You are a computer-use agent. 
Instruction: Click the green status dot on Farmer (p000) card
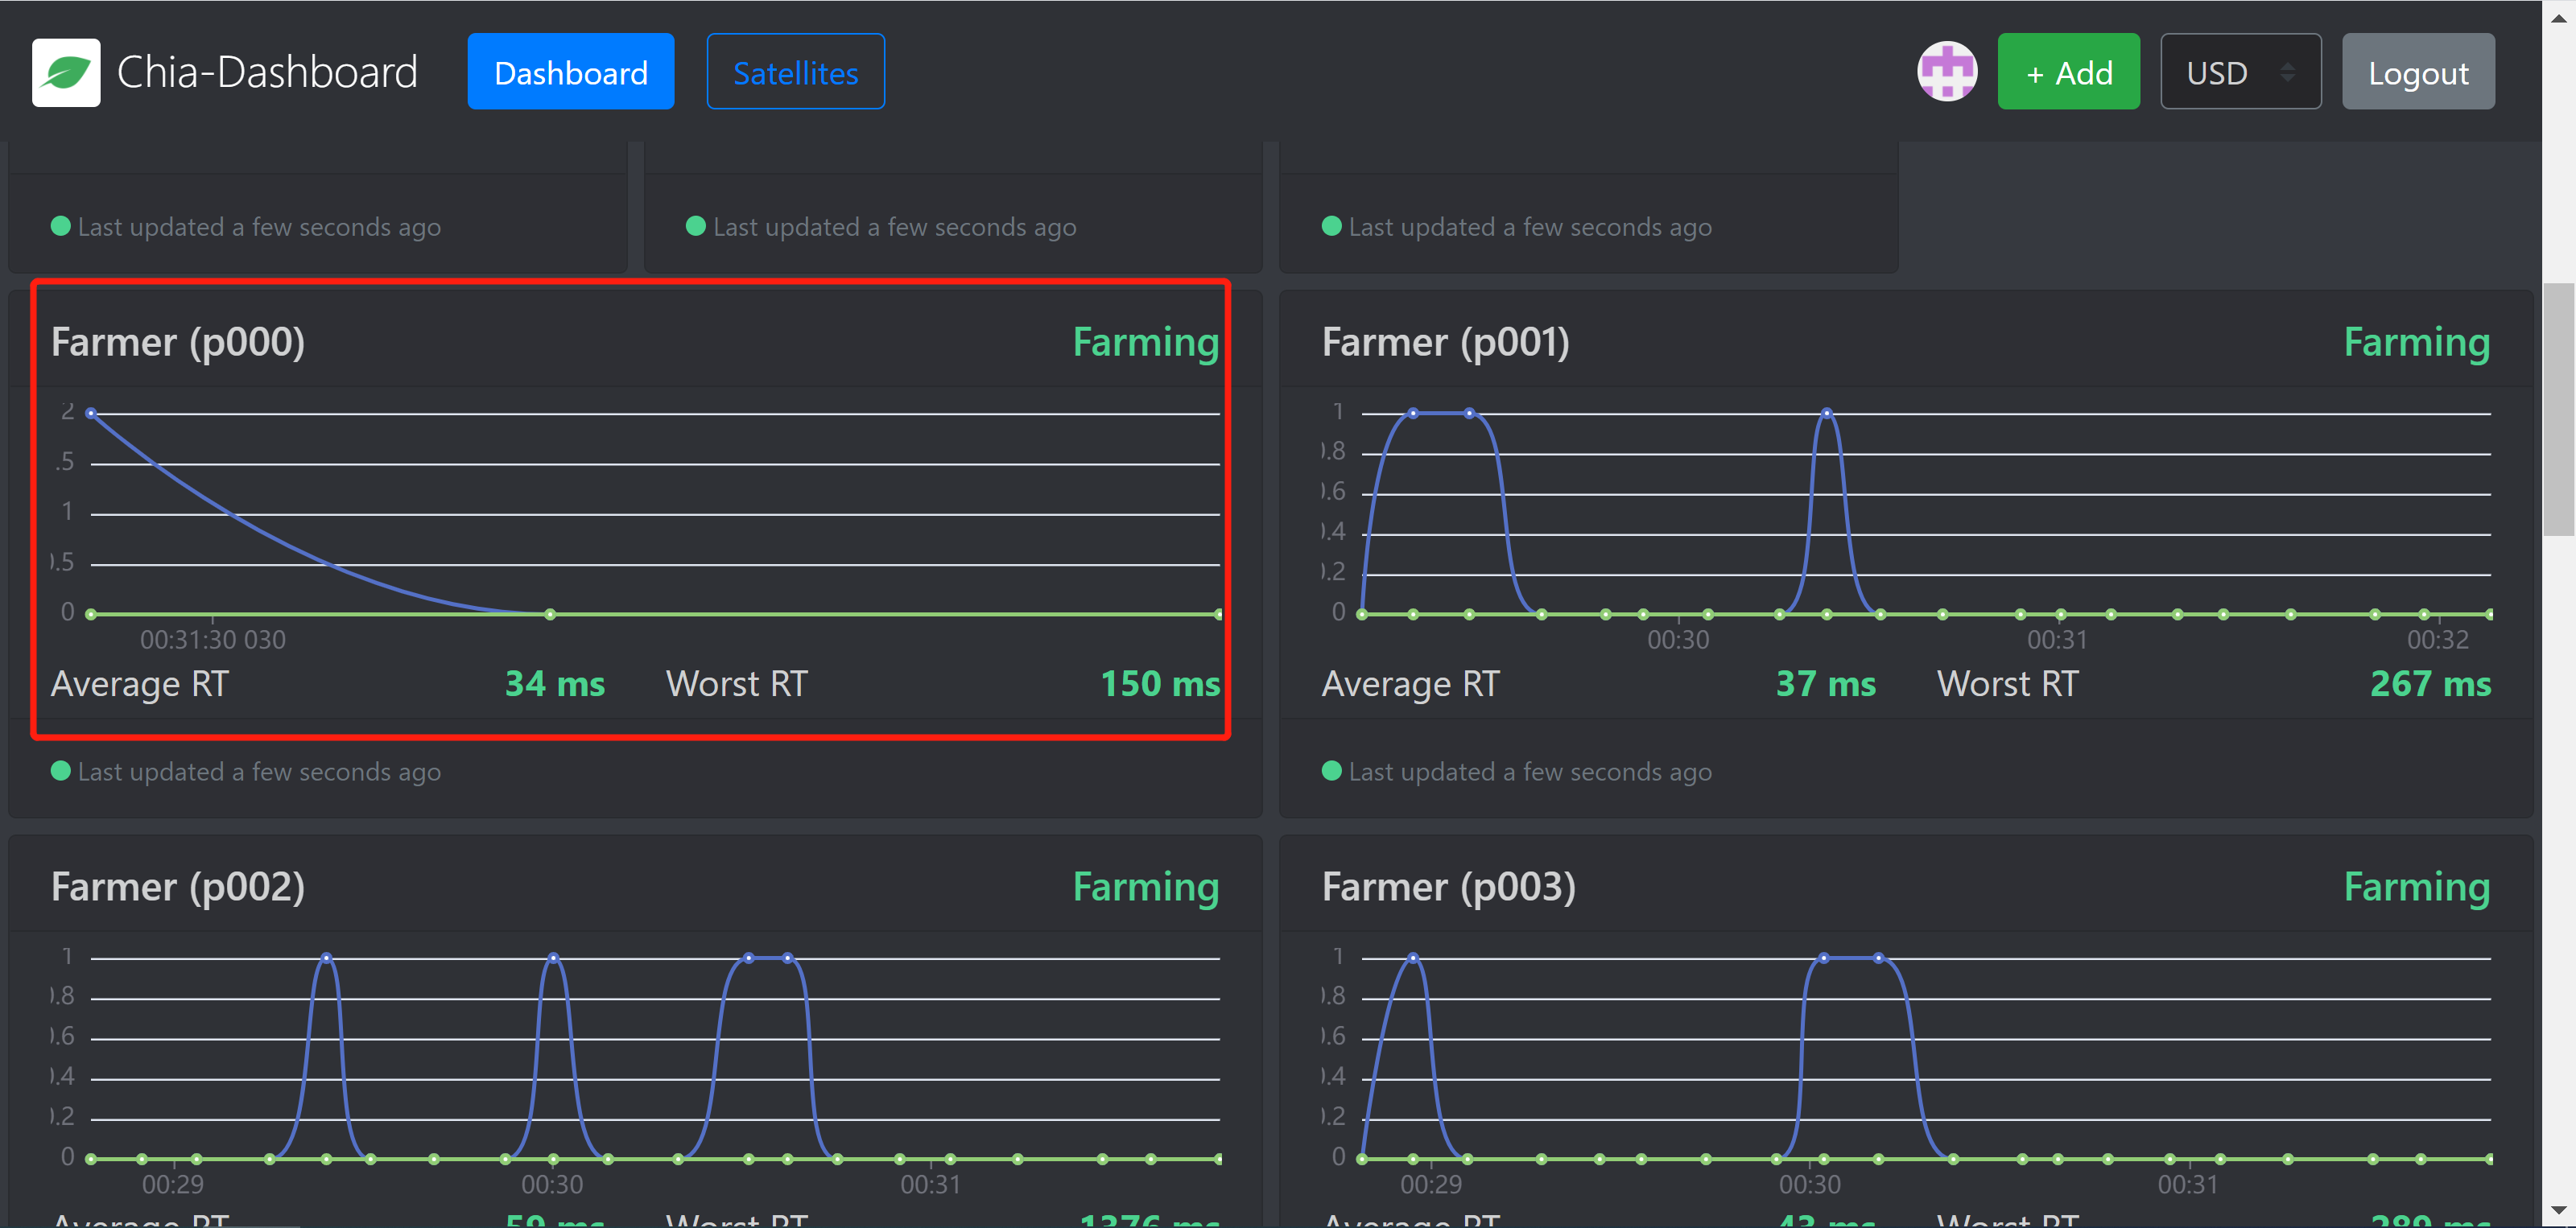[x=60, y=771]
